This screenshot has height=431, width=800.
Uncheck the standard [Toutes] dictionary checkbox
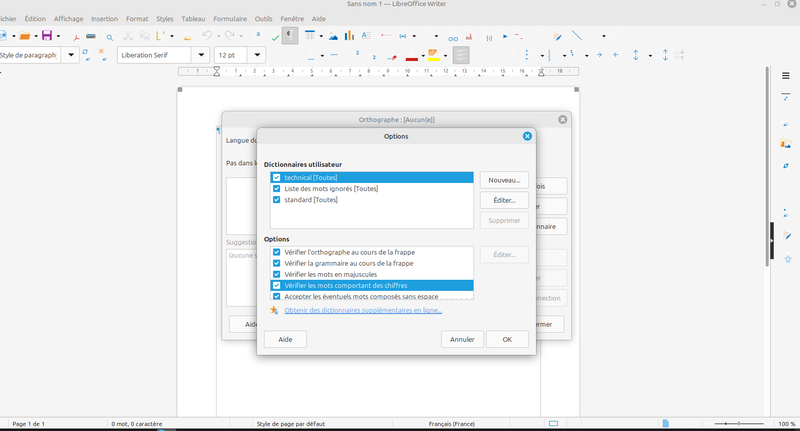point(277,200)
